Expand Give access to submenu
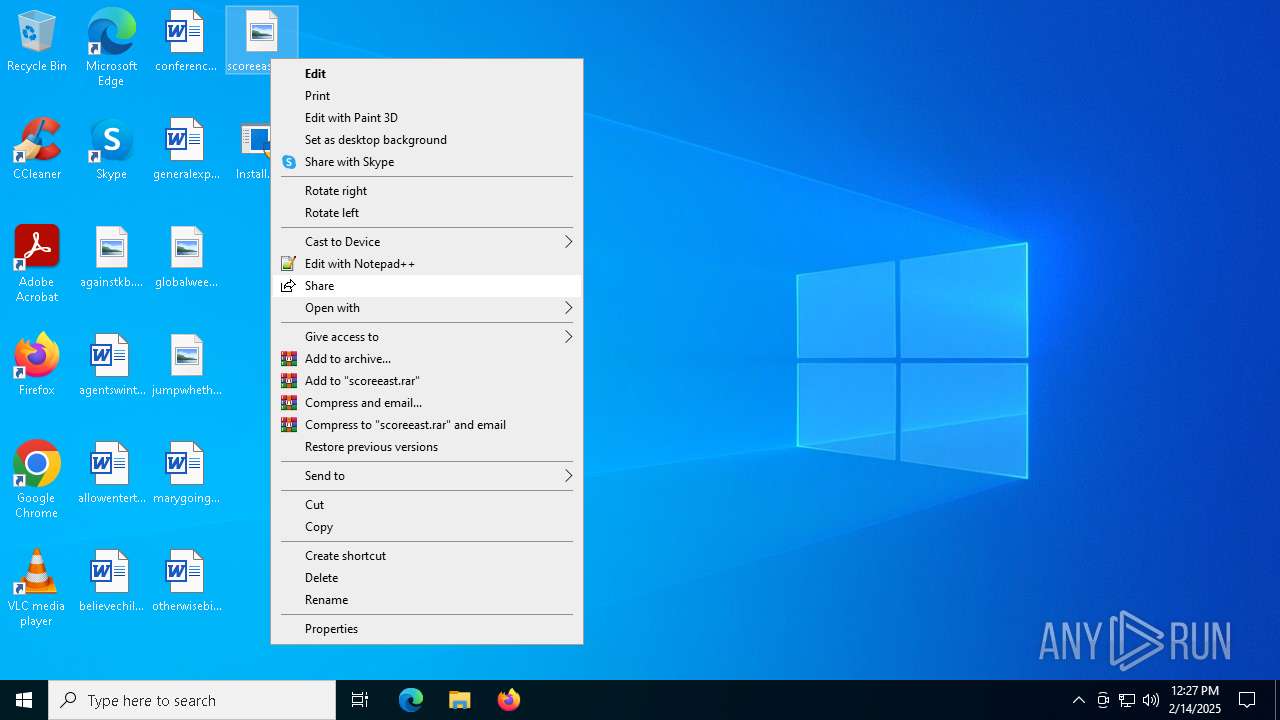Viewport: 1280px width, 720px height. (427, 337)
